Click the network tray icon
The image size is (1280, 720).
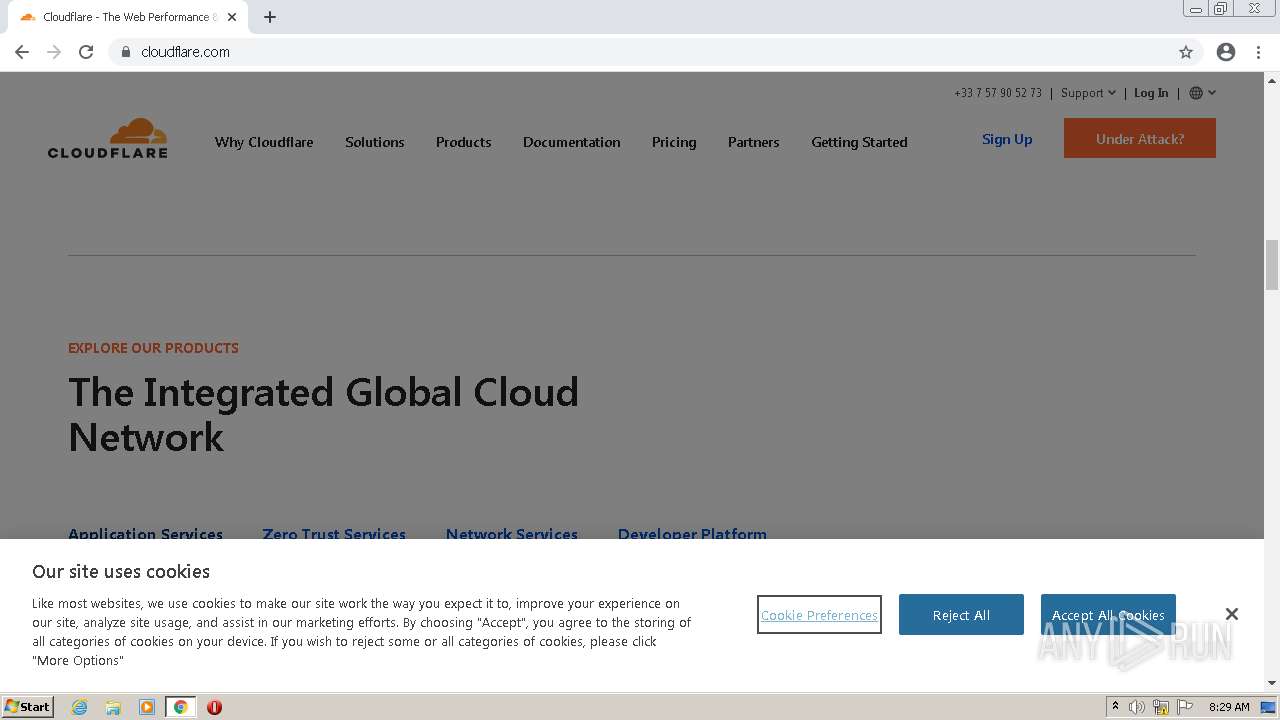tap(1161, 707)
